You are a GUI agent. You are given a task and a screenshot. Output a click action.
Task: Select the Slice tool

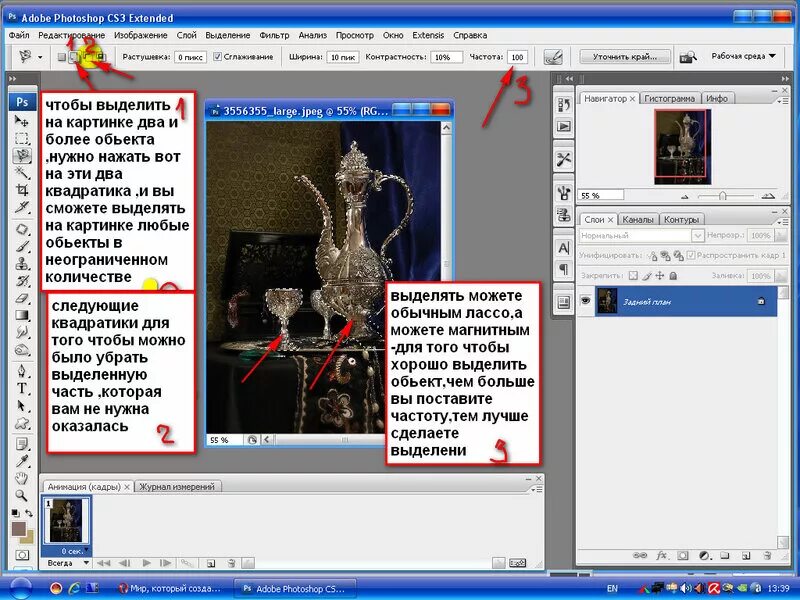[x=21, y=207]
